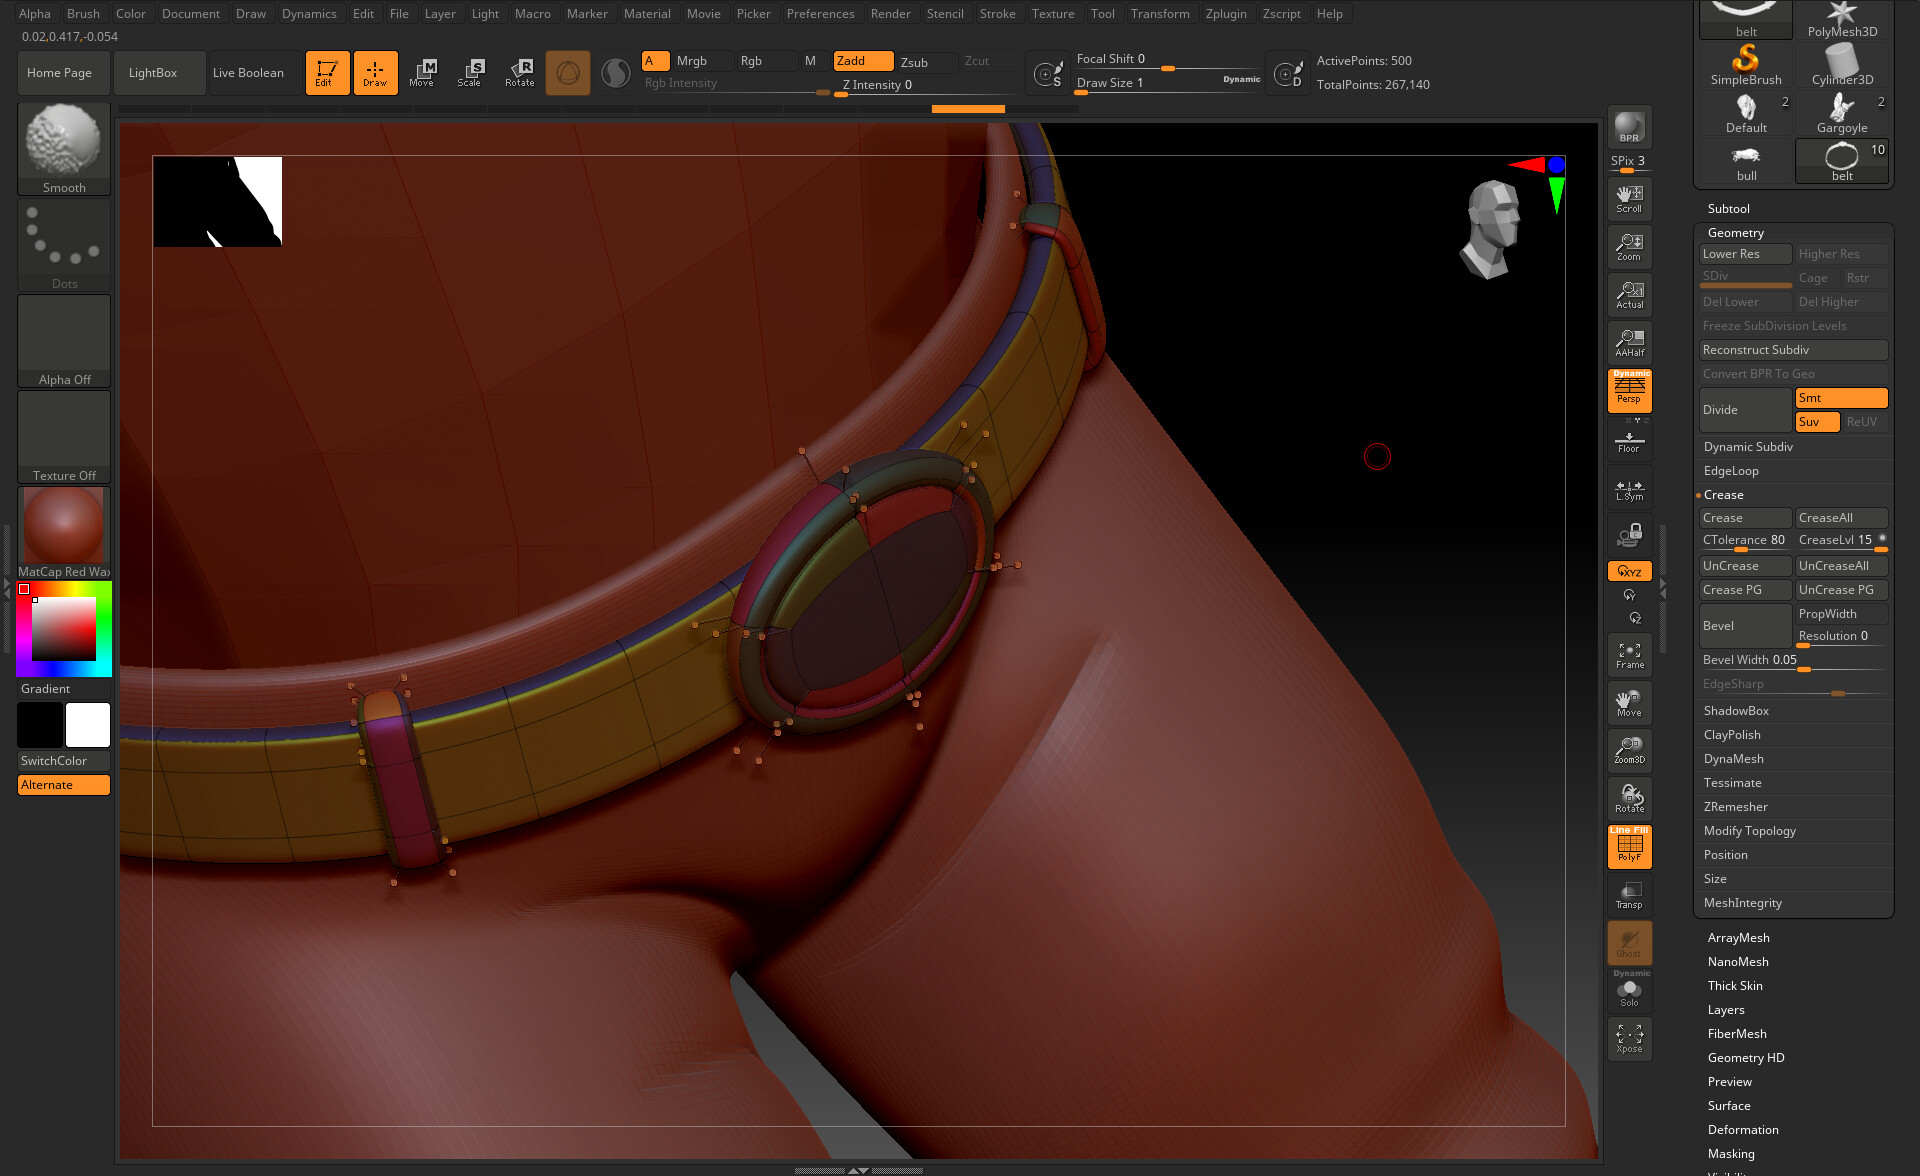Select the Draw mode button
The height and width of the screenshot is (1176, 1920).
click(x=375, y=73)
